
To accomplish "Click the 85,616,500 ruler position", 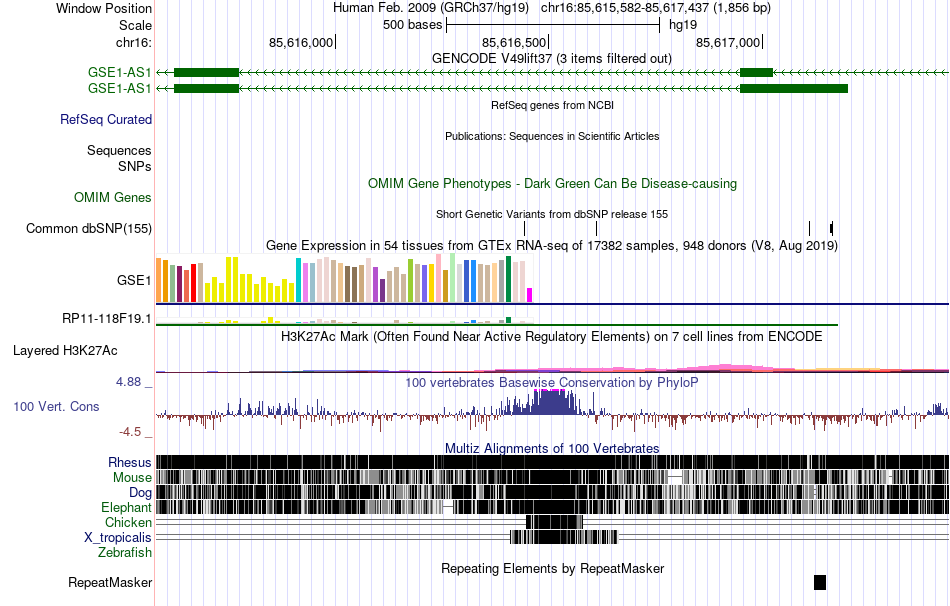I will tap(514, 42).
